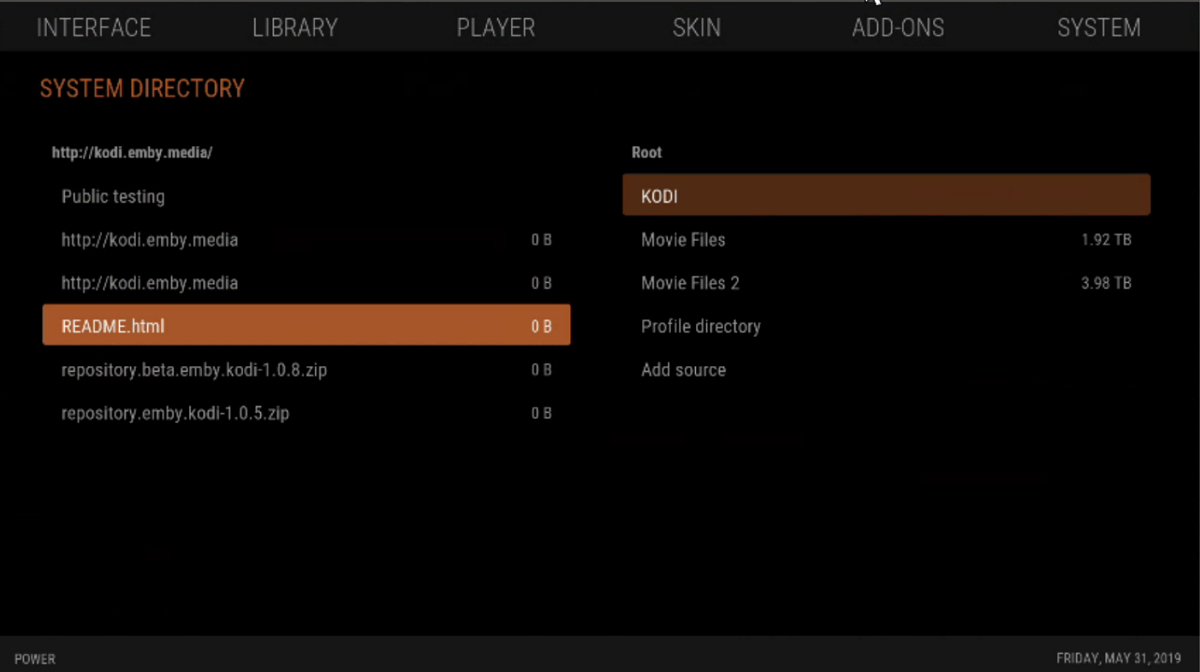Click the Root path label
Screen dimensions: 1200x672
tap(647, 153)
